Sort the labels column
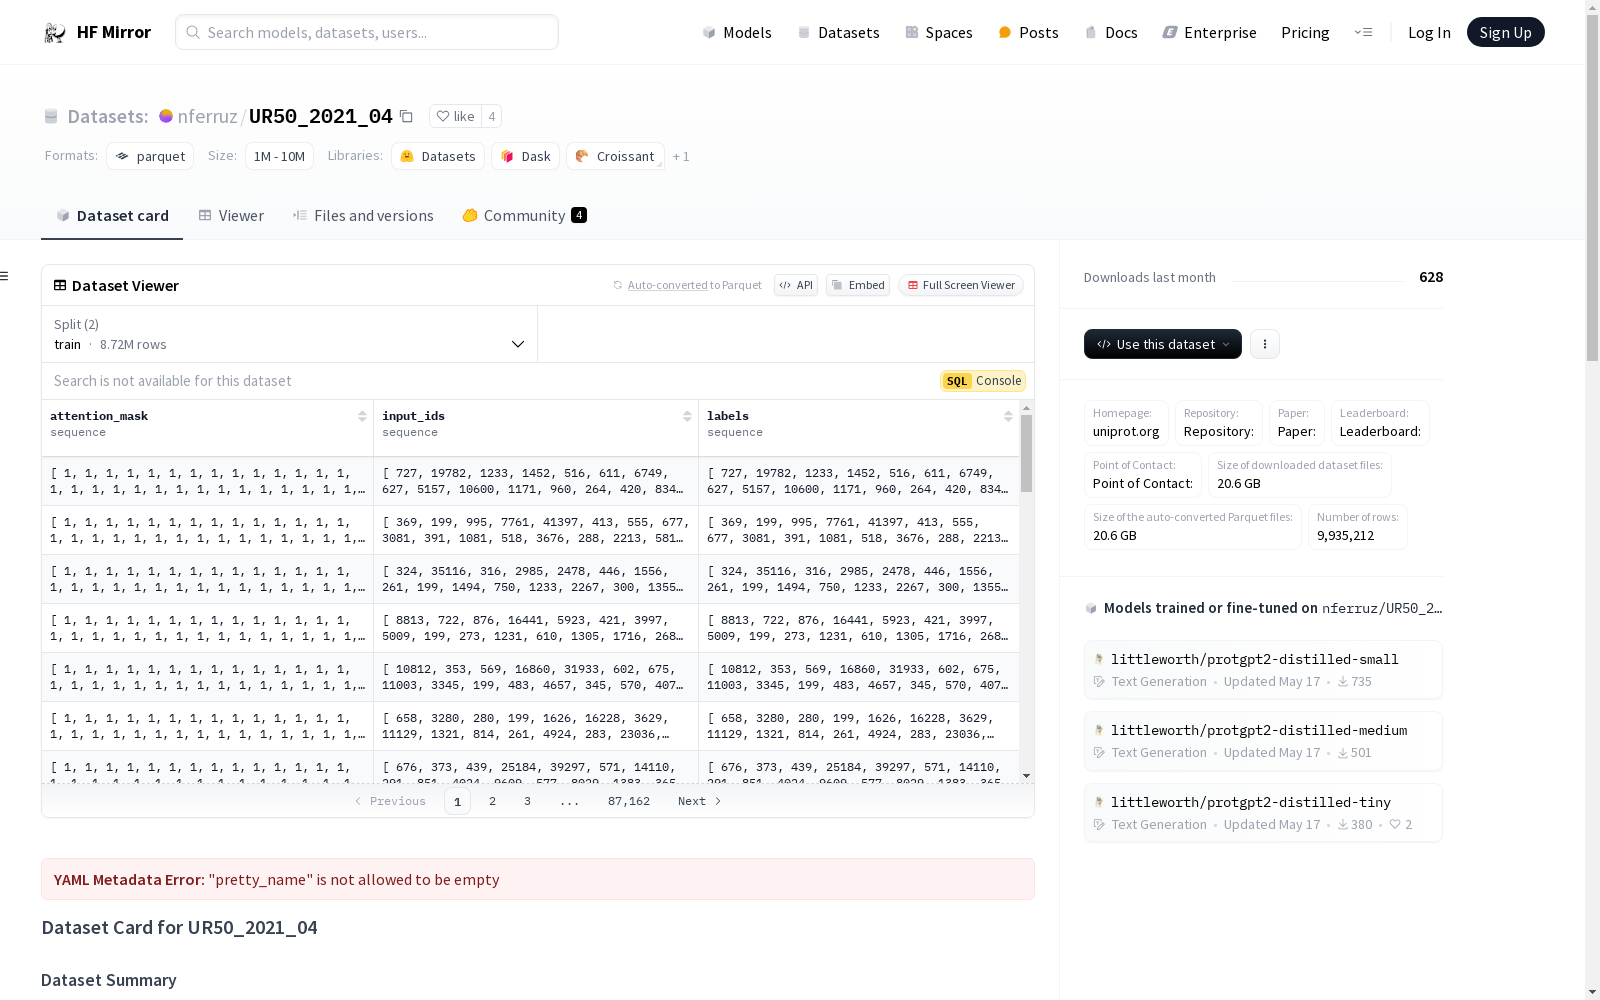Image resolution: width=1600 pixels, height=1000 pixels. [1008, 416]
